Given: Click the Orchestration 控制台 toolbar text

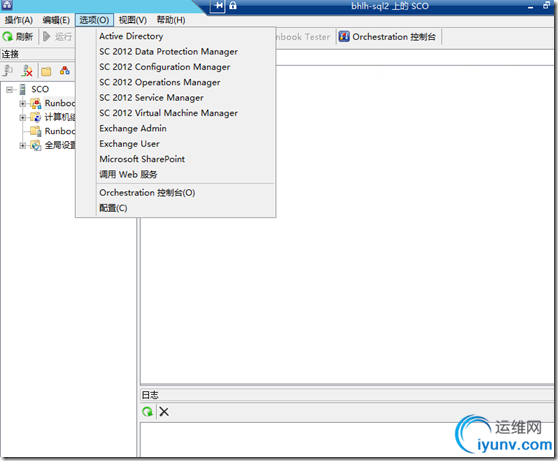Looking at the screenshot, I should tap(394, 37).
